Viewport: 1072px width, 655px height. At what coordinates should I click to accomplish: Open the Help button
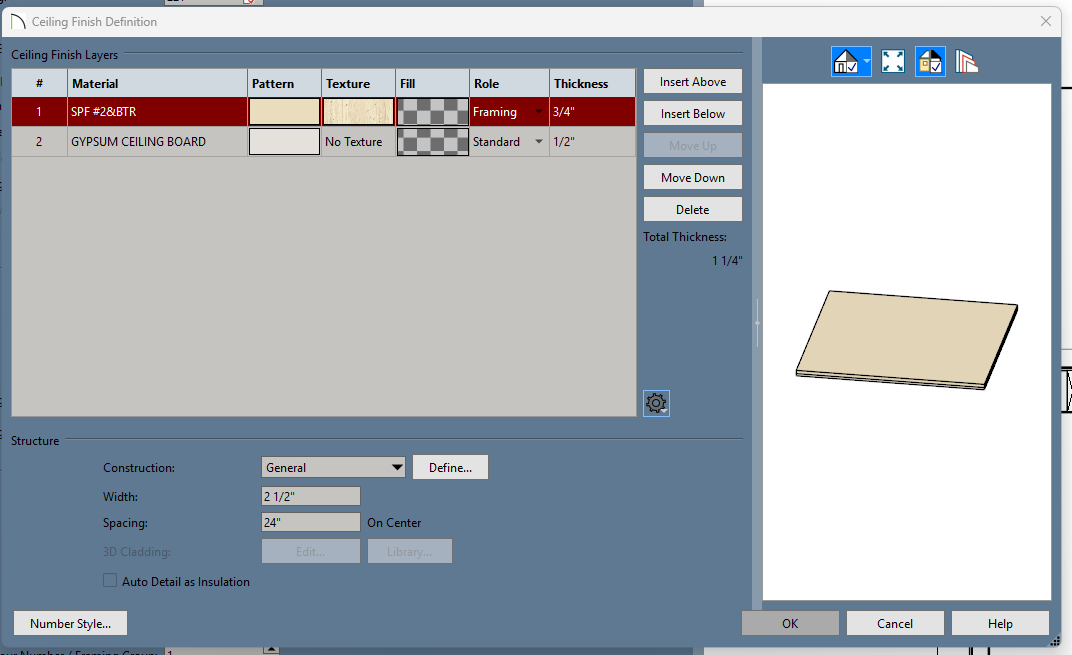(x=1000, y=623)
